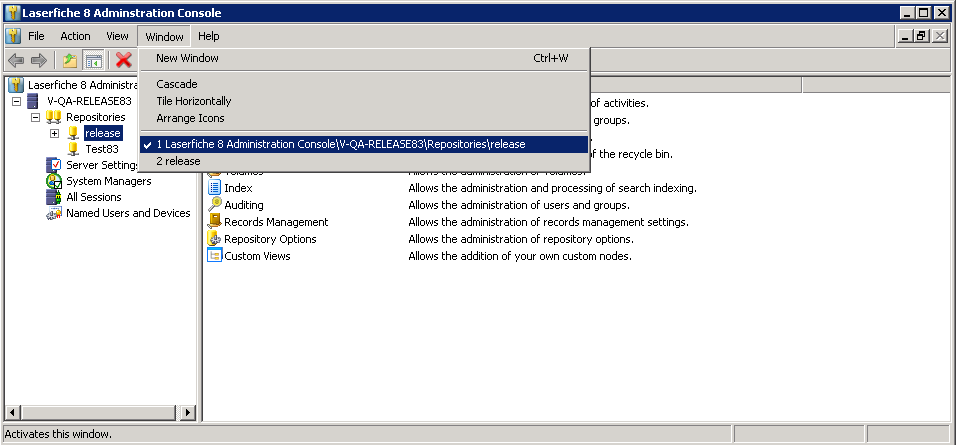
Task: Collapse the Repositories tree node
Action: pyautogui.click(x=35, y=117)
